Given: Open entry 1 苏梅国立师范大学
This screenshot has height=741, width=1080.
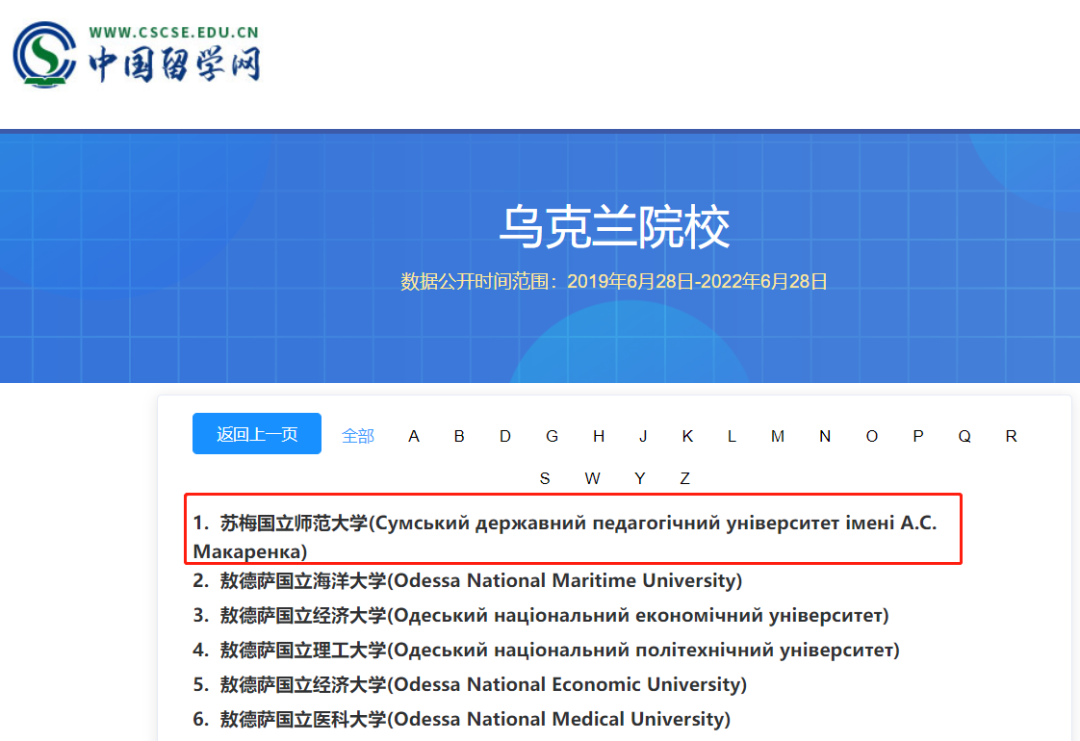Looking at the screenshot, I should point(565,536).
